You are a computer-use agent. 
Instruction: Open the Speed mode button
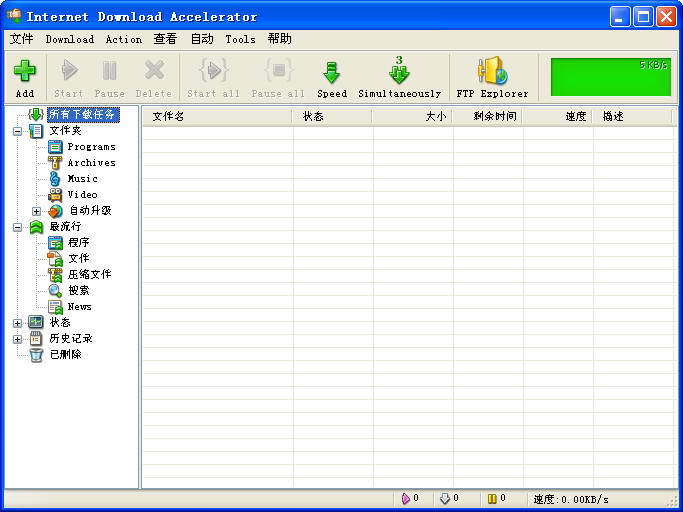(x=332, y=78)
